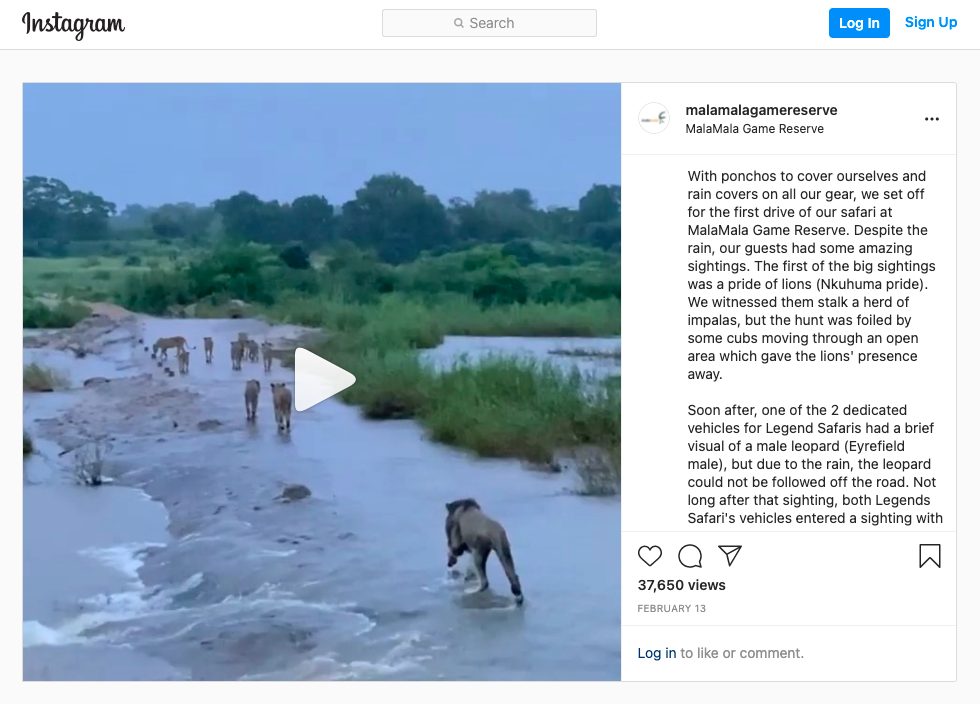The image size is (980, 704).
Task: Play the lion video
Action: [325, 380]
